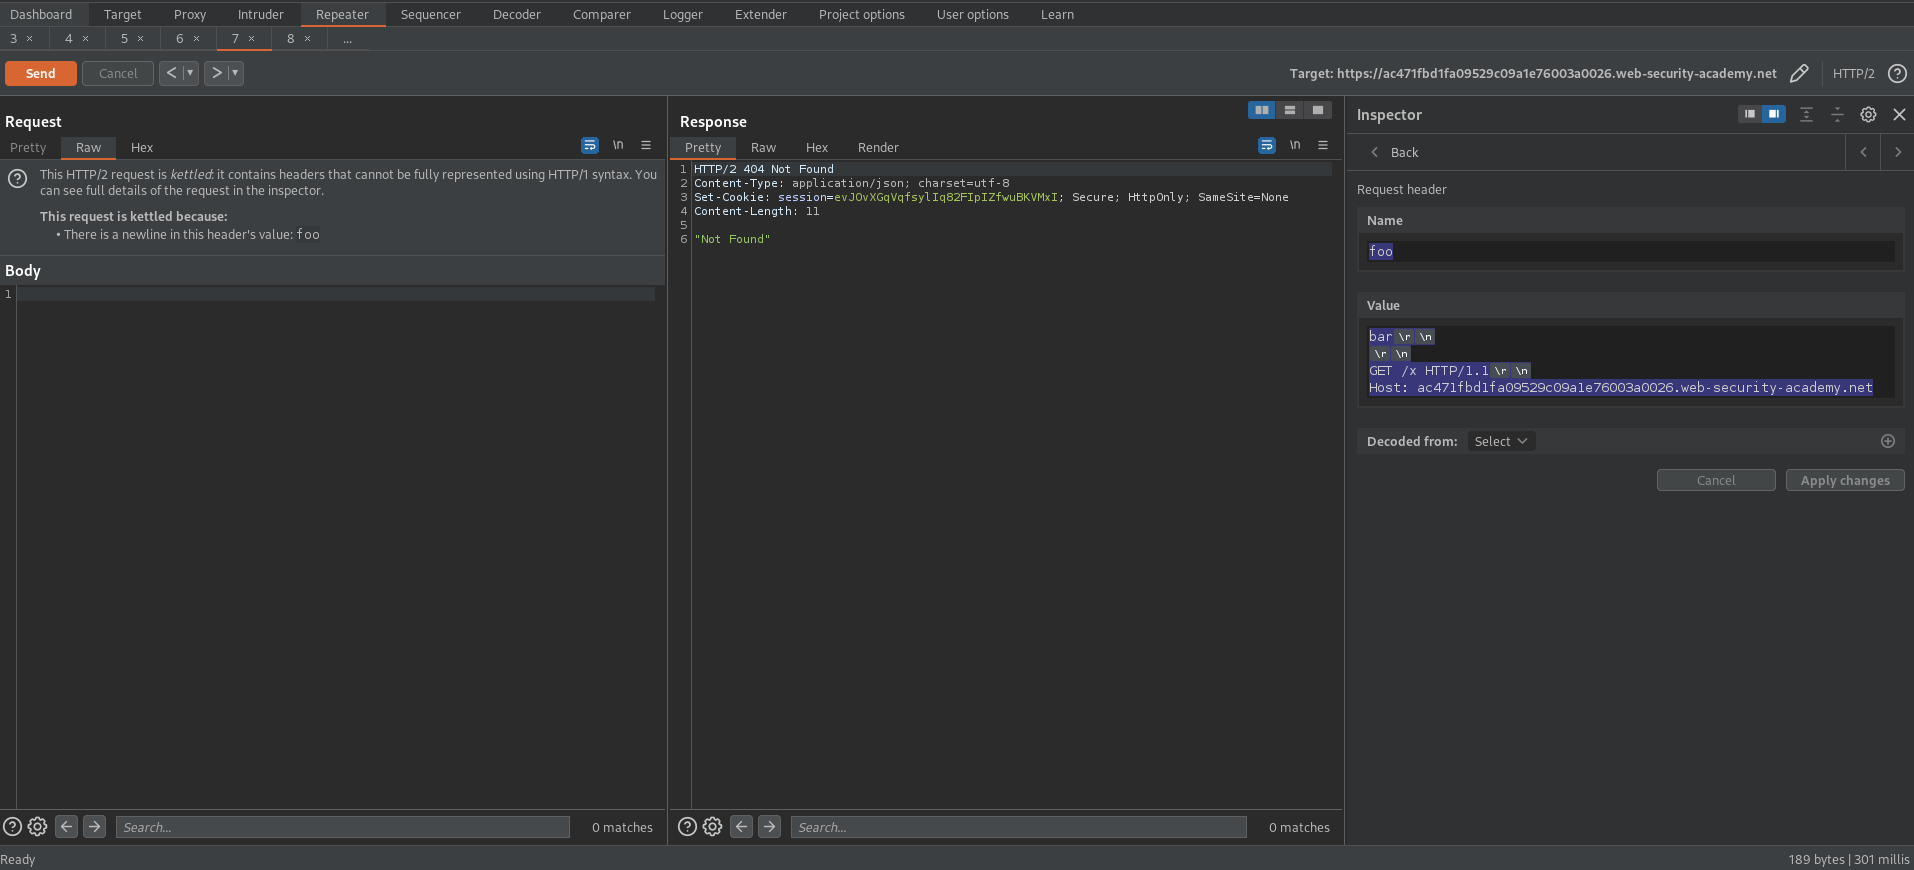Toggle request word wrap icon

[590, 145]
